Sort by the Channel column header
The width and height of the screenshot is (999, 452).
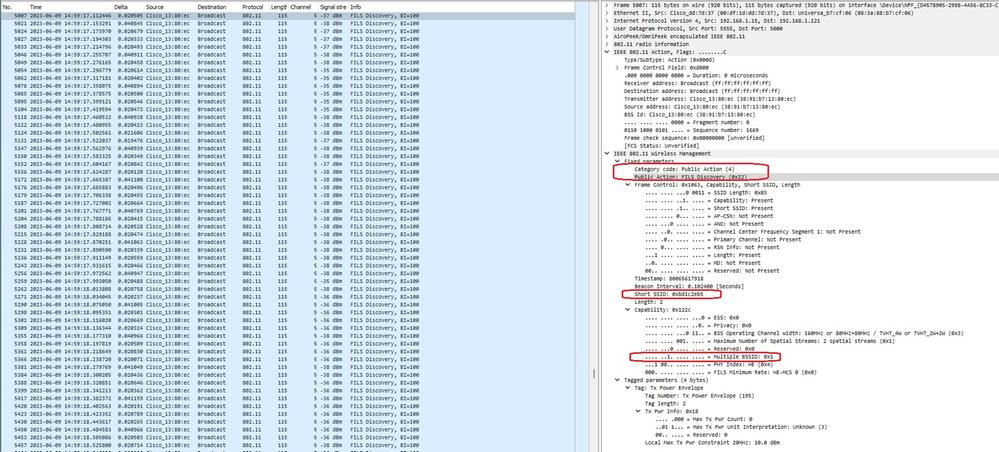pos(303,6)
